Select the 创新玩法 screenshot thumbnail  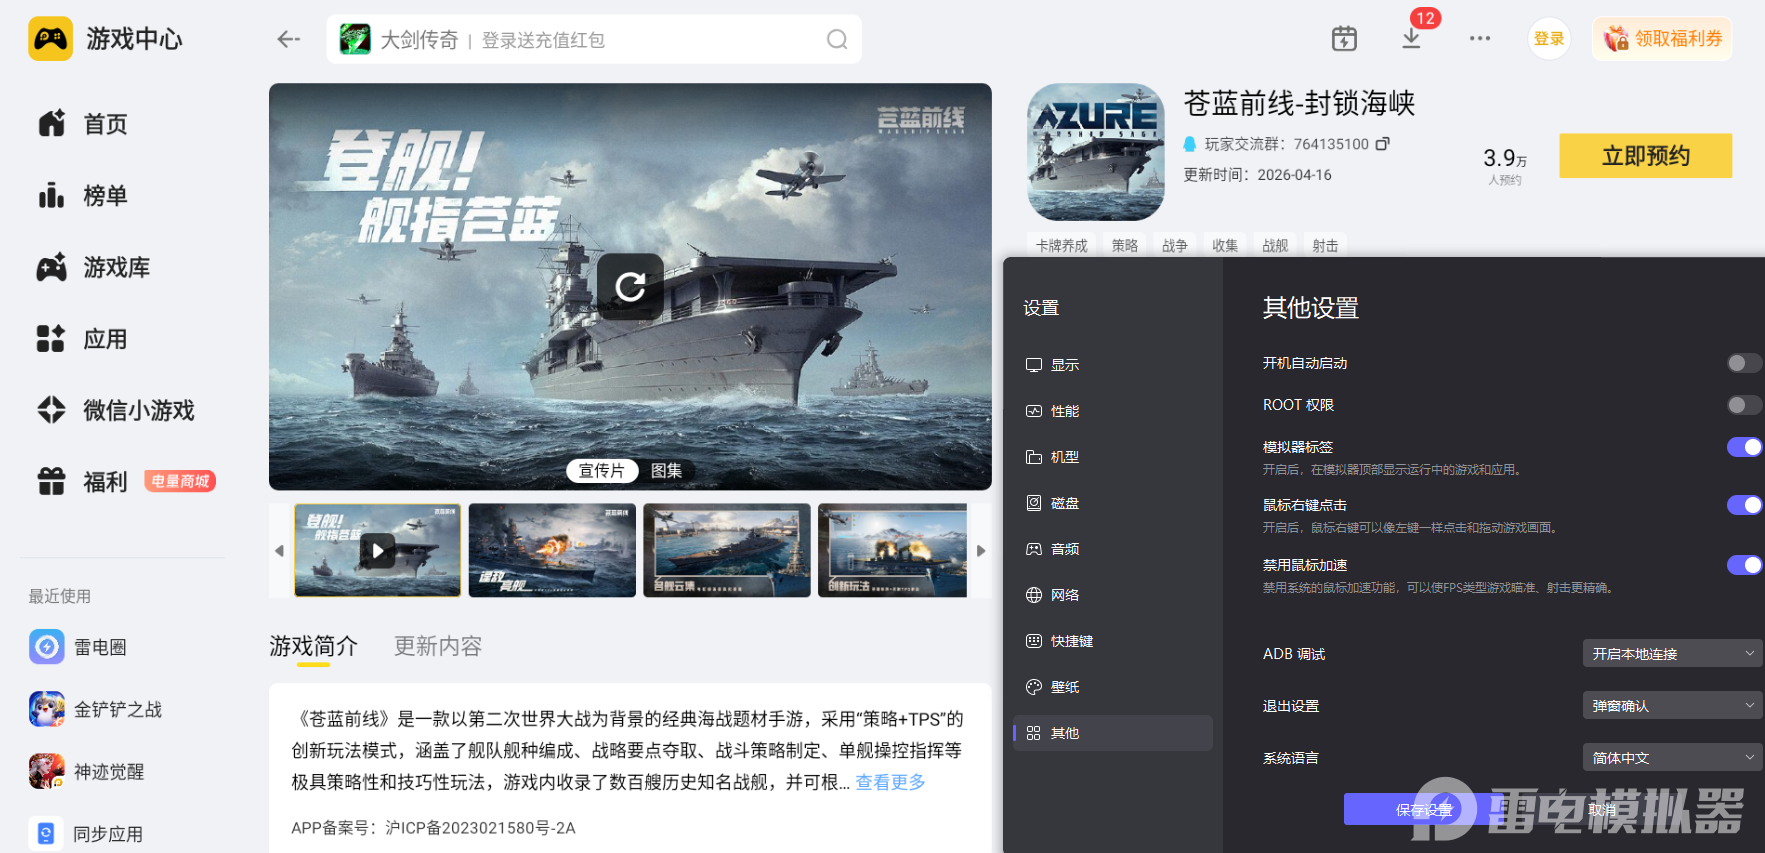coord(893,550)
